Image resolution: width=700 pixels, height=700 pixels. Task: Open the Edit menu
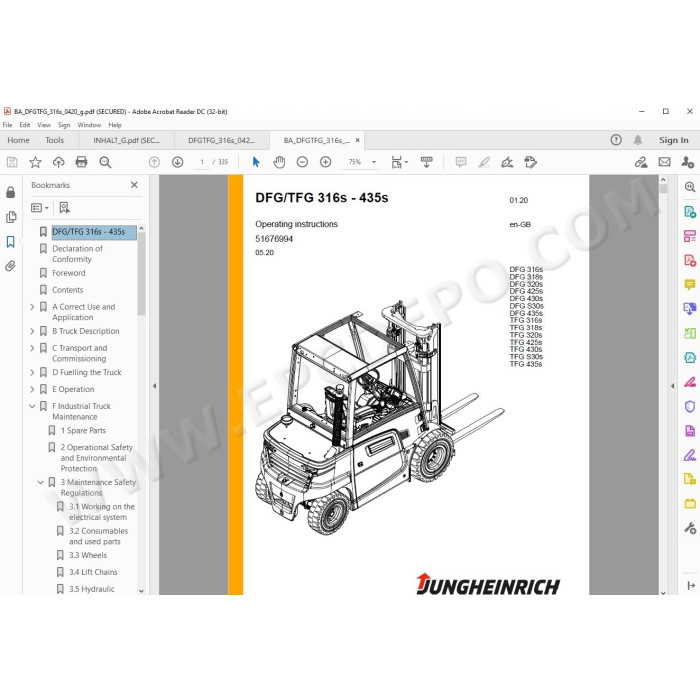pyautogui.click(x=25, y=125)
